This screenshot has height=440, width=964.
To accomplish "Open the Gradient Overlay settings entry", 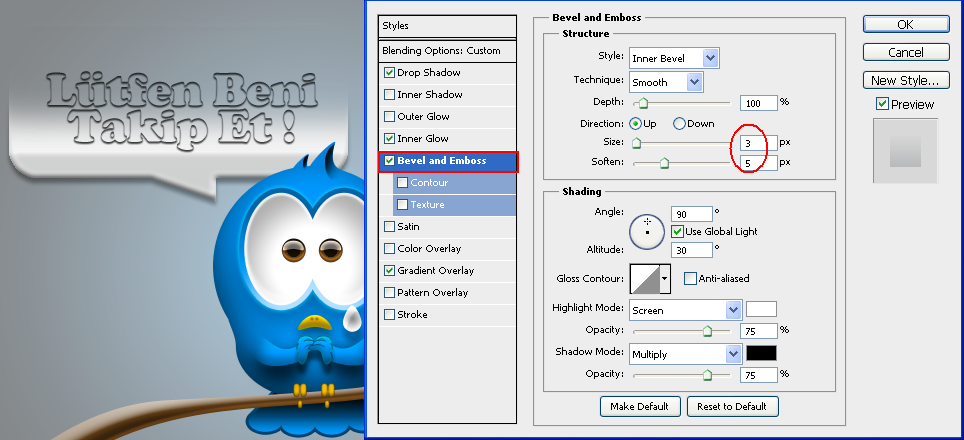I will pyautogui.click(x=436, y=270).
